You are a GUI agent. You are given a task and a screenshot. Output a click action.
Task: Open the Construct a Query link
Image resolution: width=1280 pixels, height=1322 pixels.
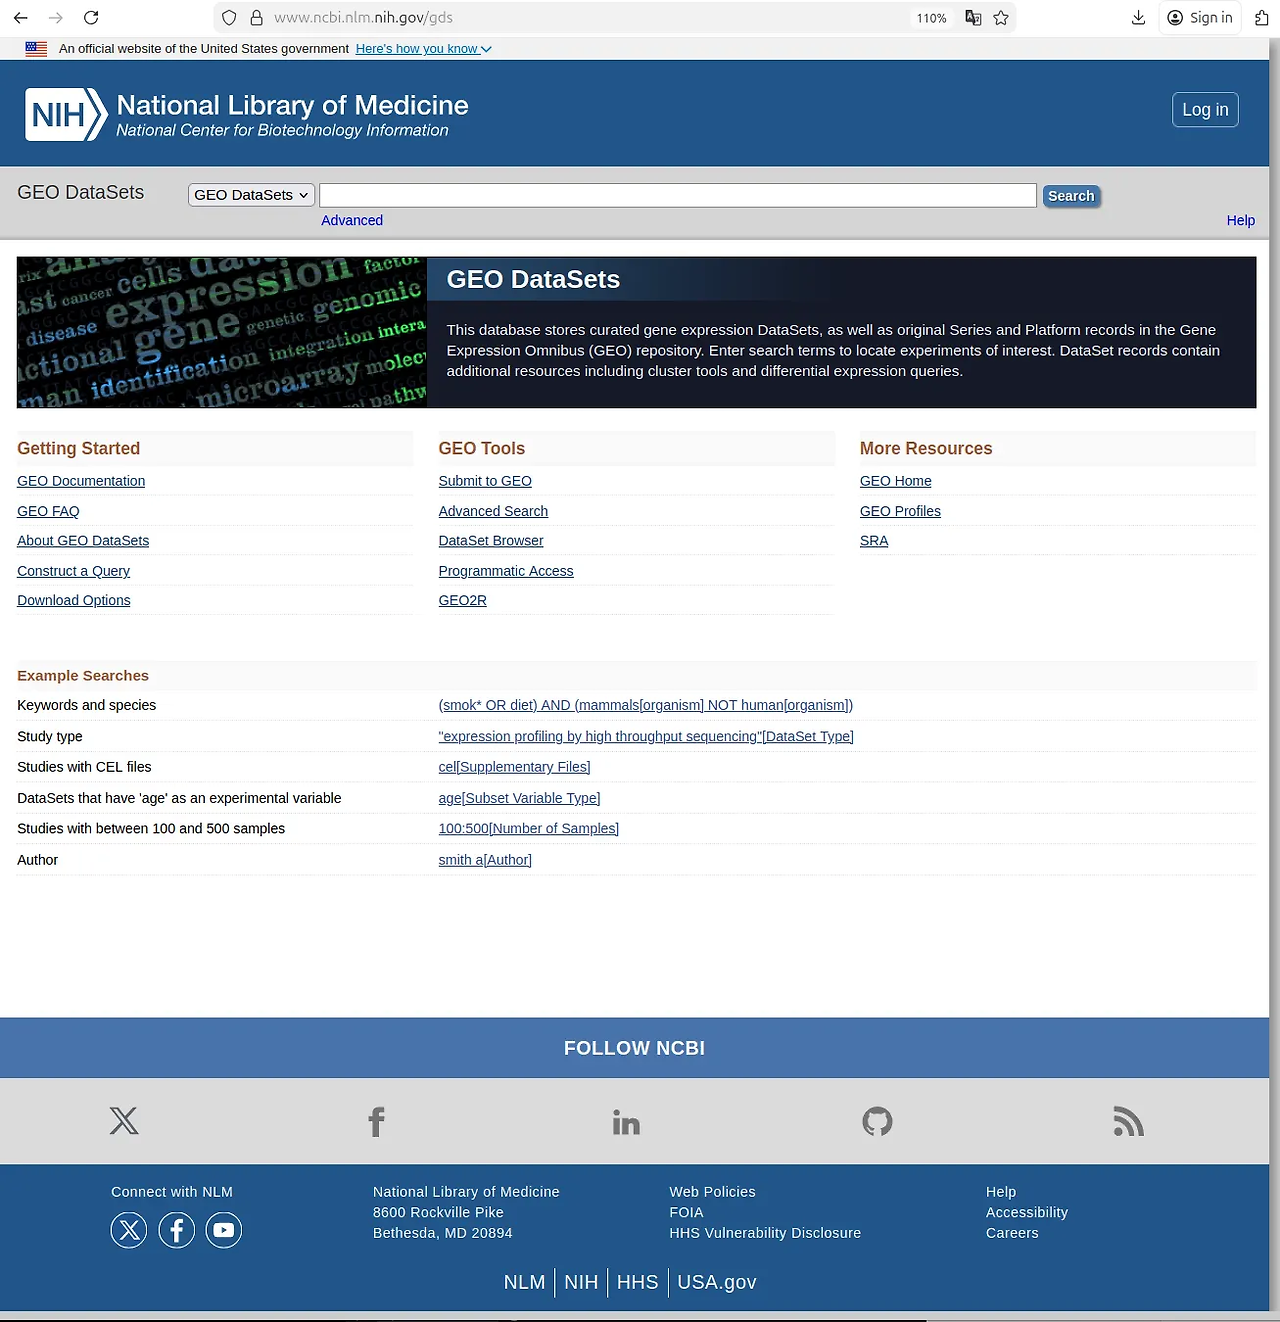point(73,571)
